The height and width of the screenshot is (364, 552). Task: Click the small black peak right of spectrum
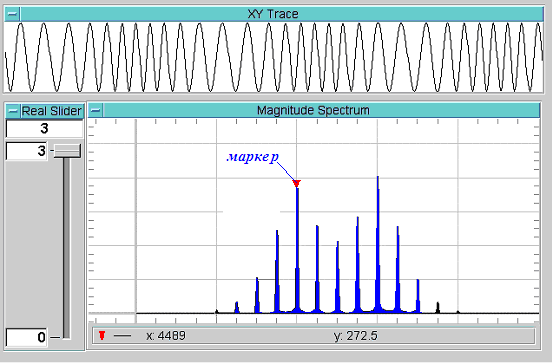point(438,307)
